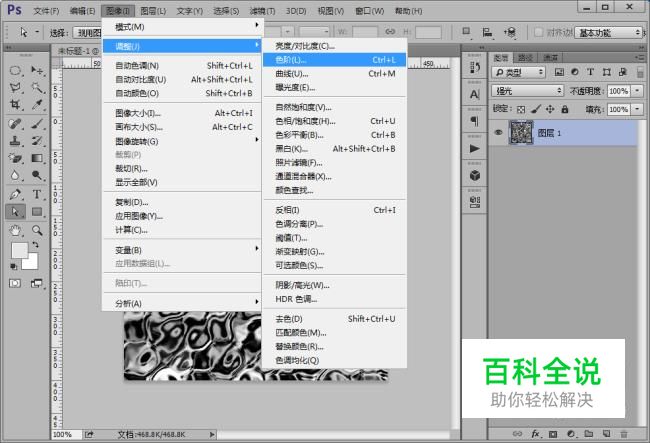Image resolution: width=650 pixels, height=443 pixels.
Task: Choose 色相/饱和度(H) menu item
Action: point(335,121)
